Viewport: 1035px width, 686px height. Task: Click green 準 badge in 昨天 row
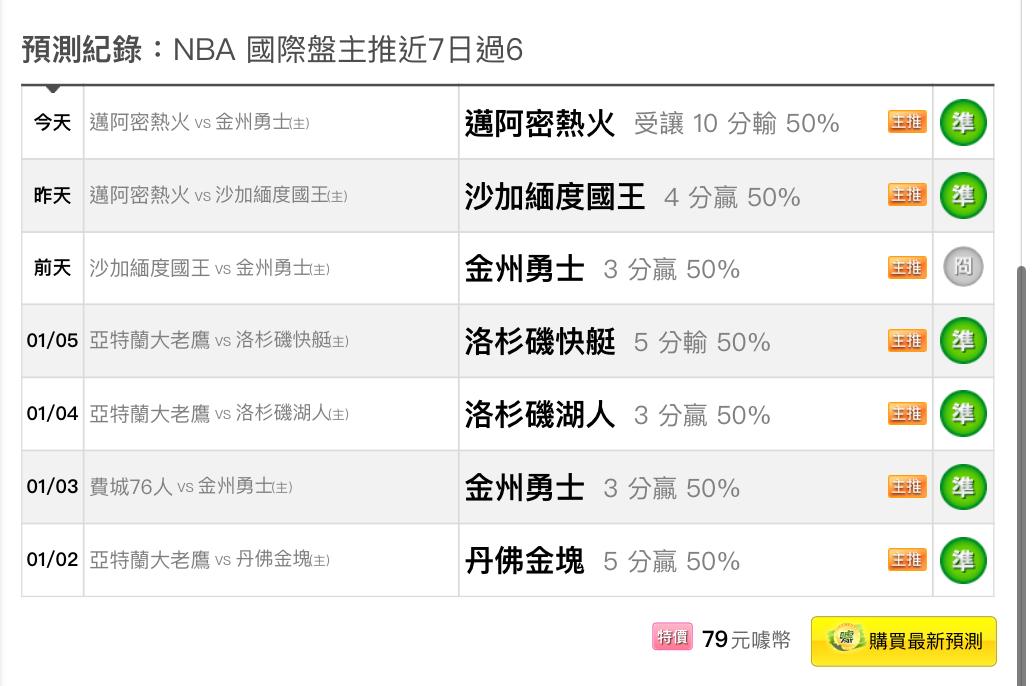(x=963, y=195)
